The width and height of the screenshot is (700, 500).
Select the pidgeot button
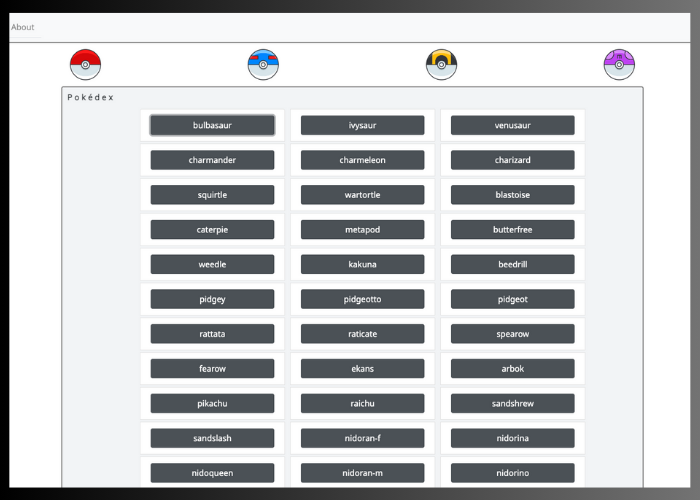coord(512,300)
